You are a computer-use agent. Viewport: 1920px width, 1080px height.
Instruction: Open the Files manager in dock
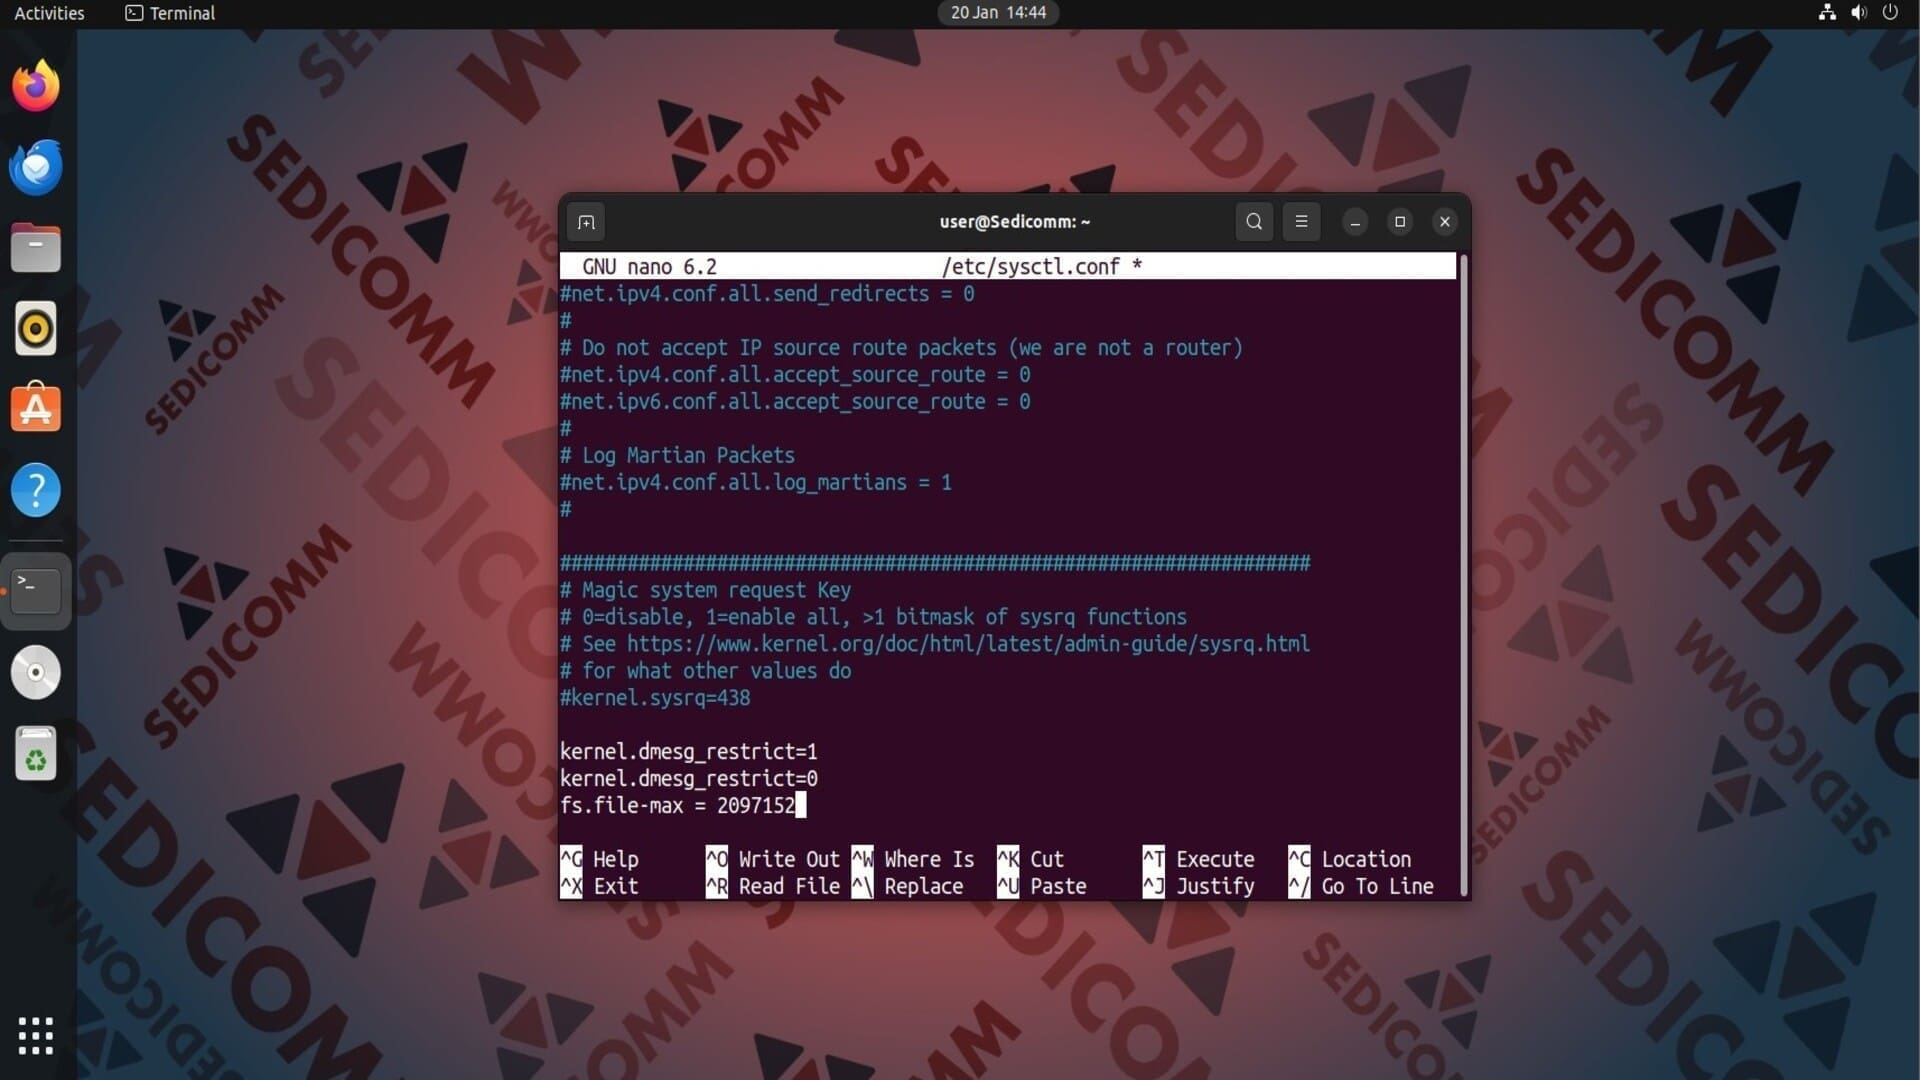coord(36,248)
